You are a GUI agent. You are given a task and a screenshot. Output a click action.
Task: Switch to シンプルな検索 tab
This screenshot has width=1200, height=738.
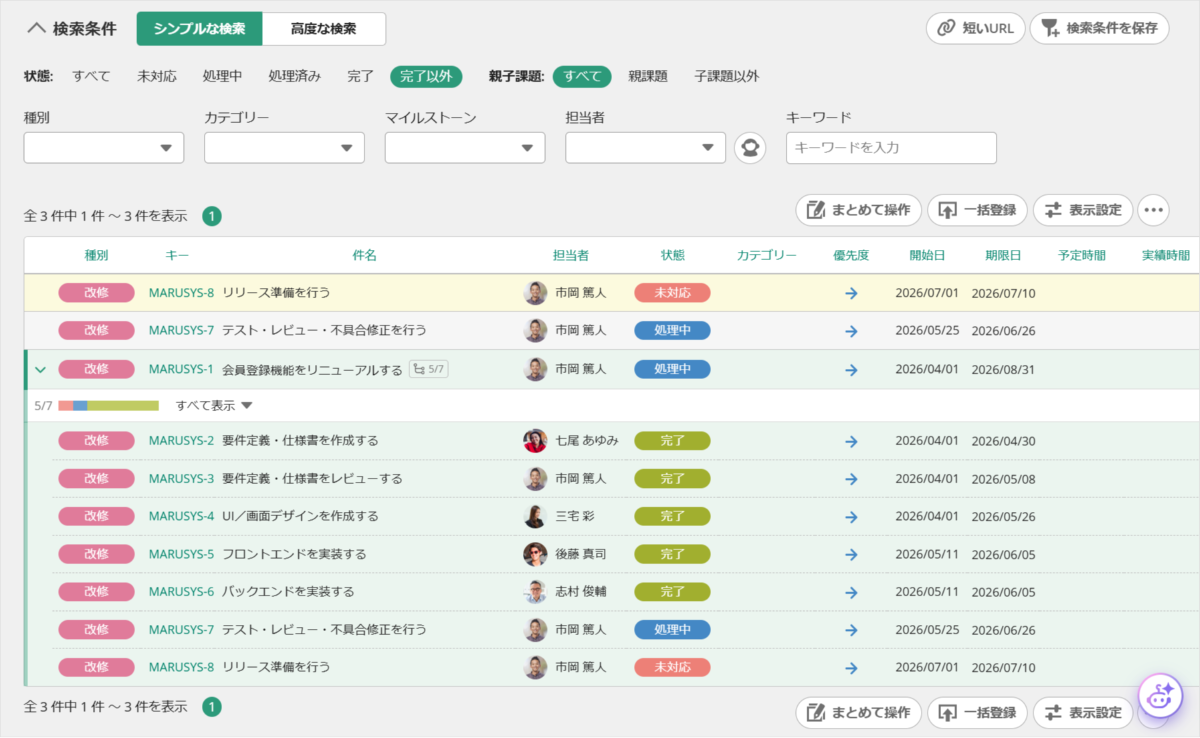(199, 29)
